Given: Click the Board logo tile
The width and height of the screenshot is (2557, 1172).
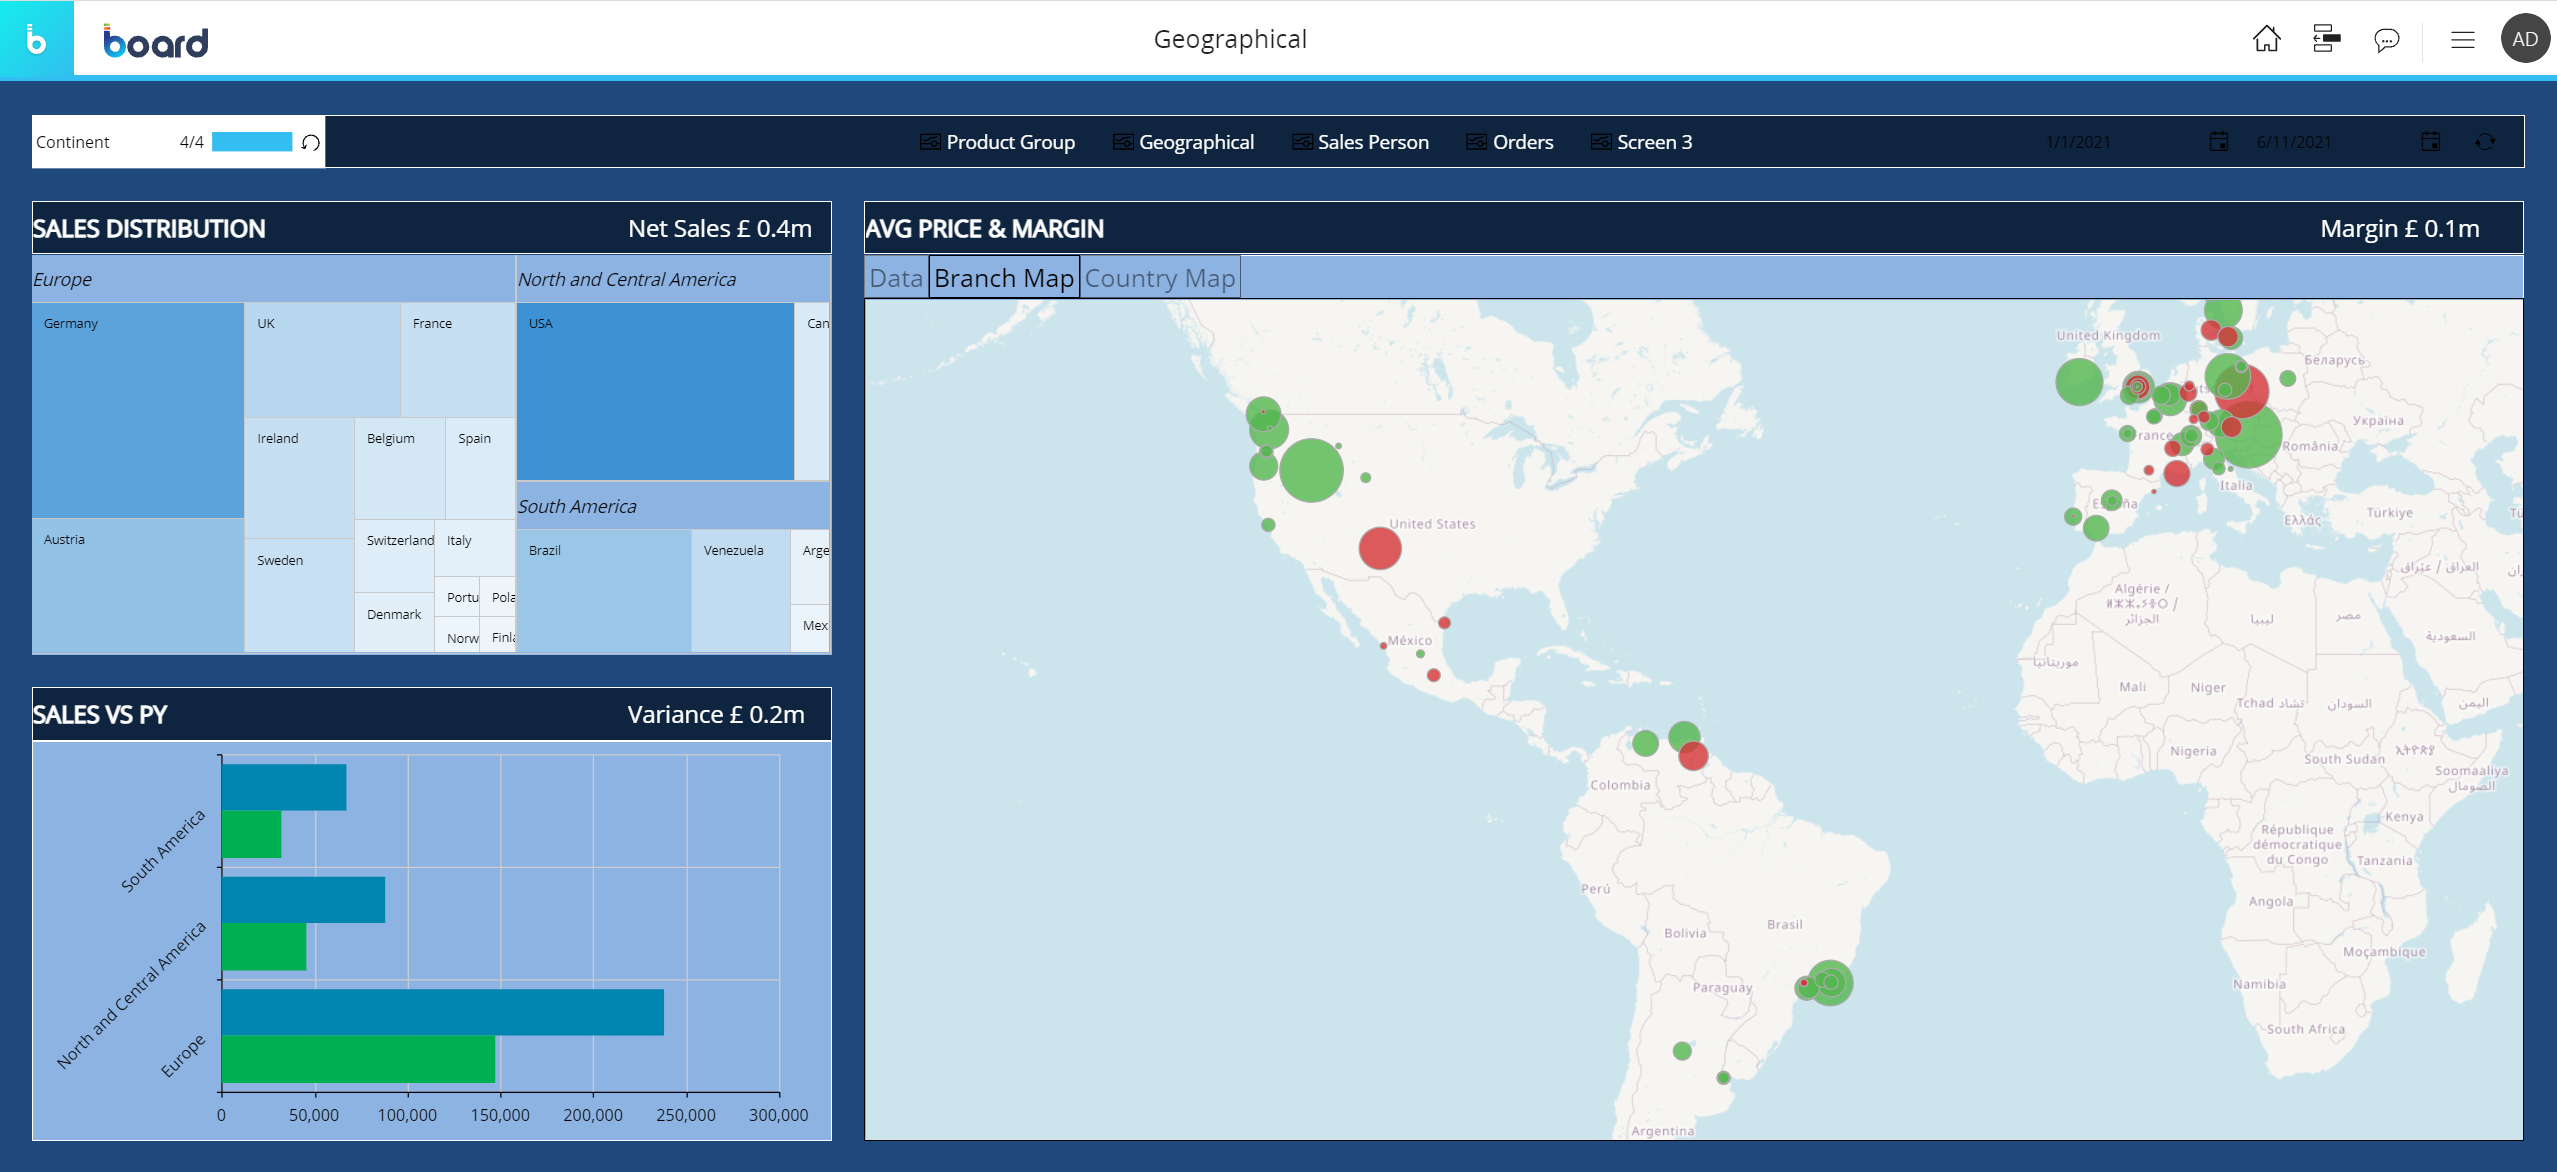Looking at the screenshot, I should (36, 40).
